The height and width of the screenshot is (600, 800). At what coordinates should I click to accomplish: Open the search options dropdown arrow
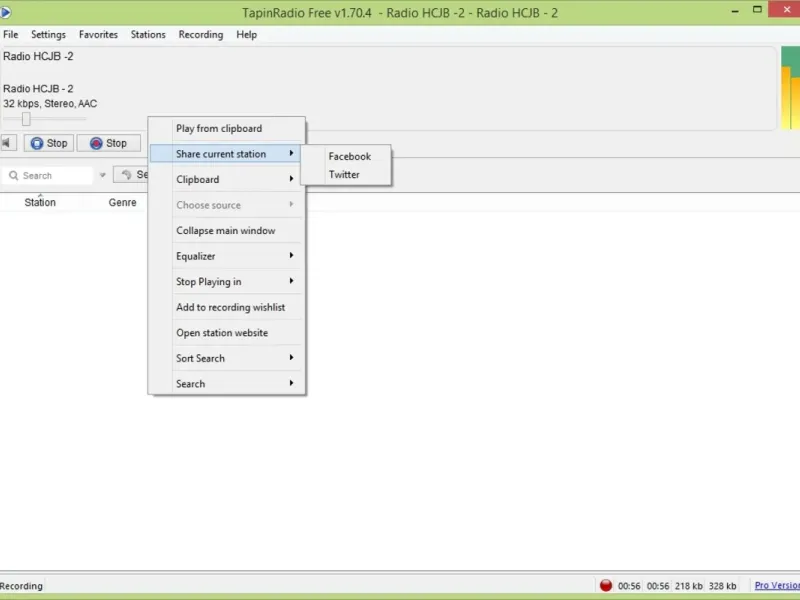pos(103,176)
